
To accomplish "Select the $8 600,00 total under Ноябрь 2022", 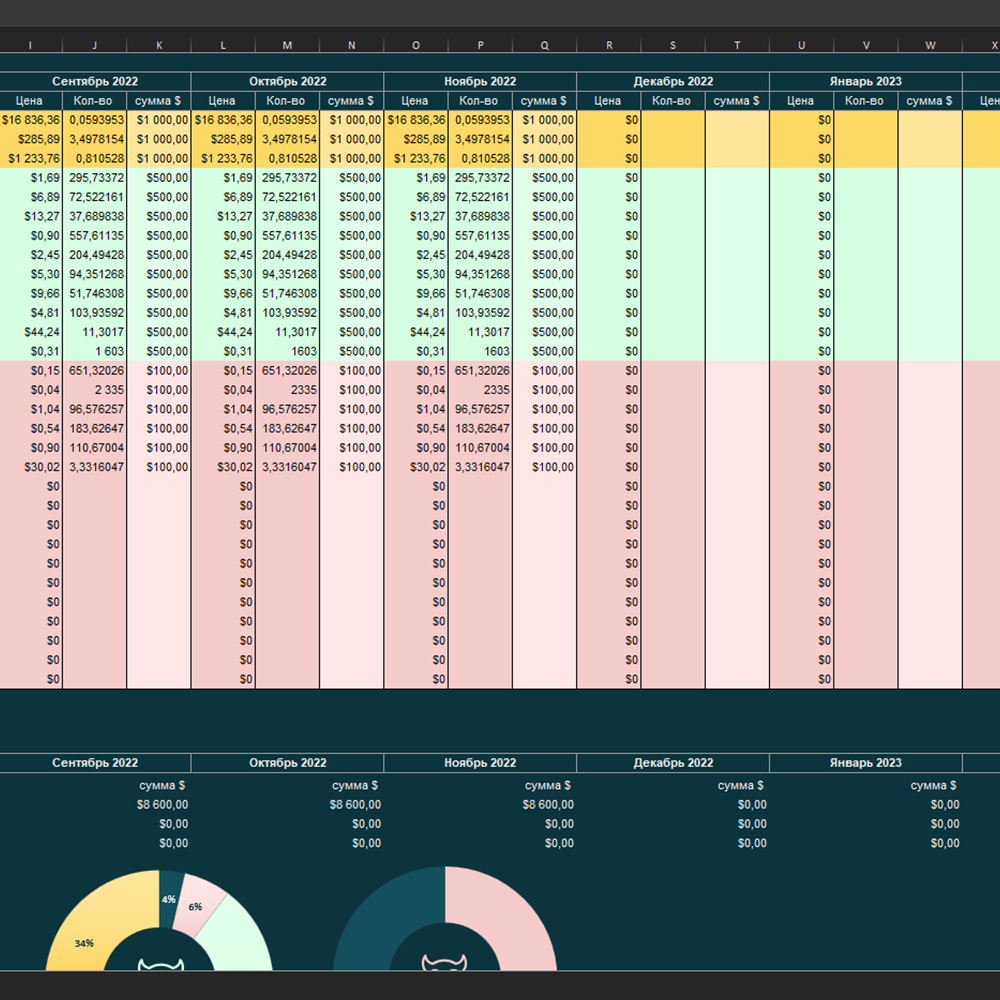I will pos(548,805).
